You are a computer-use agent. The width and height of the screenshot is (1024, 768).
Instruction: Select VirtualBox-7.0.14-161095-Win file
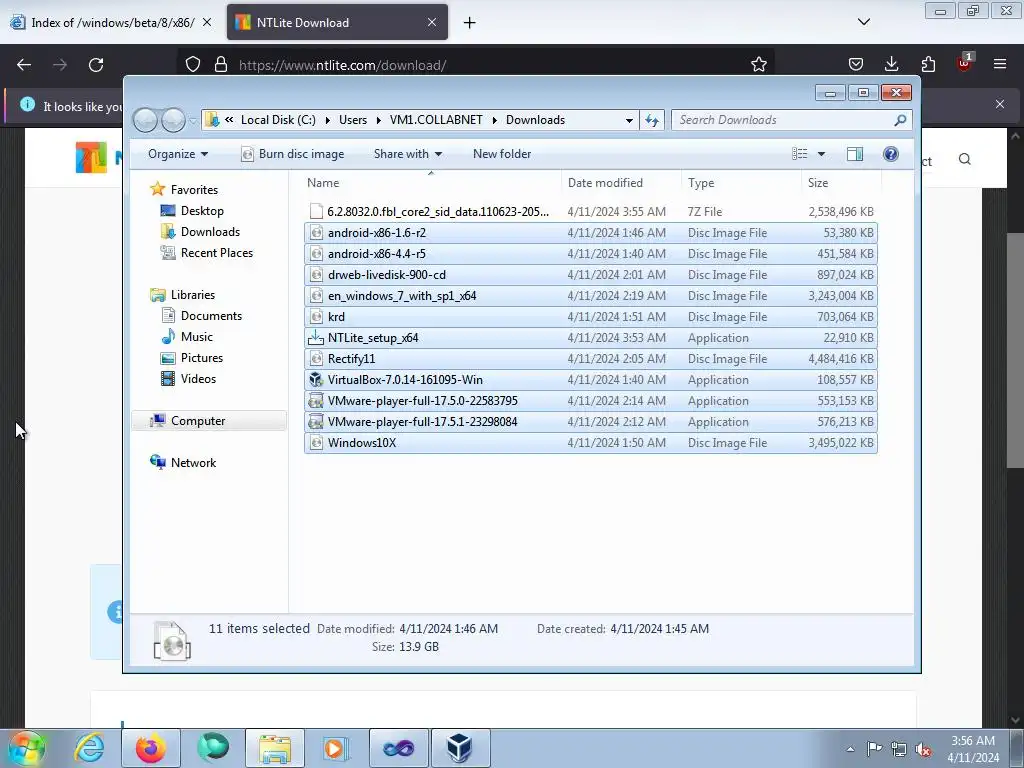[x=591, y=379]
